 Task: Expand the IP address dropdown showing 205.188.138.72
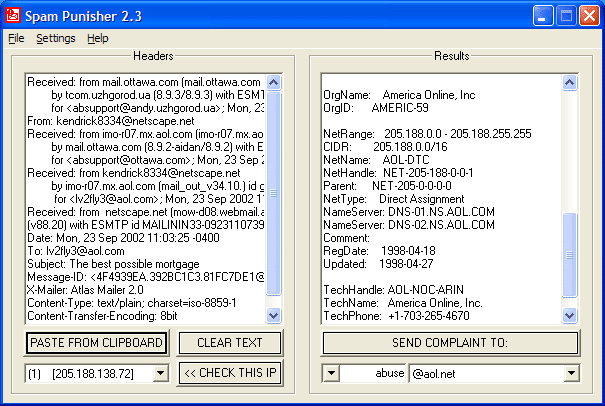point(160,373)
